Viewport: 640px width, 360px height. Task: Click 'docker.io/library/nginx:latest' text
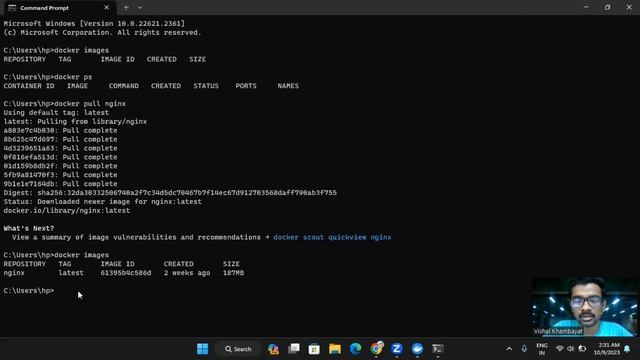67,211
